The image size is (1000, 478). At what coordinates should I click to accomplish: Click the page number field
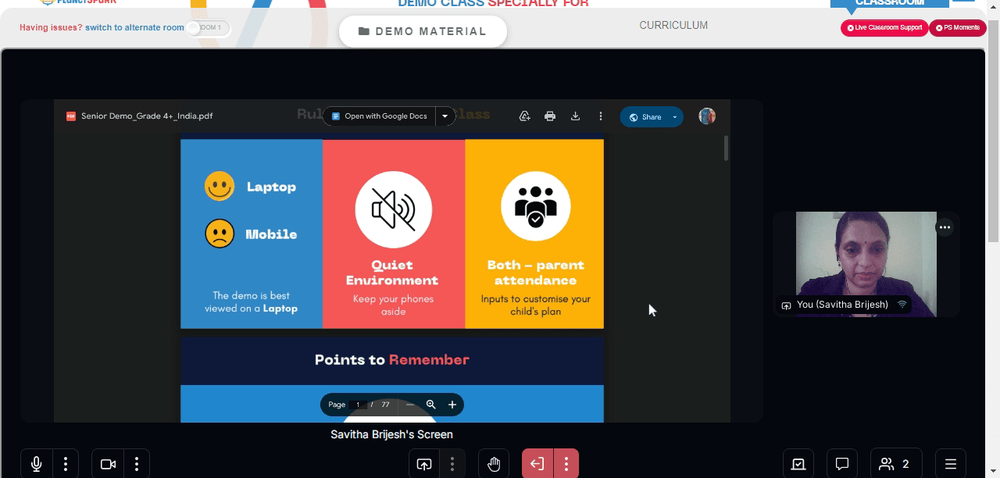click(x=358, y=405)
